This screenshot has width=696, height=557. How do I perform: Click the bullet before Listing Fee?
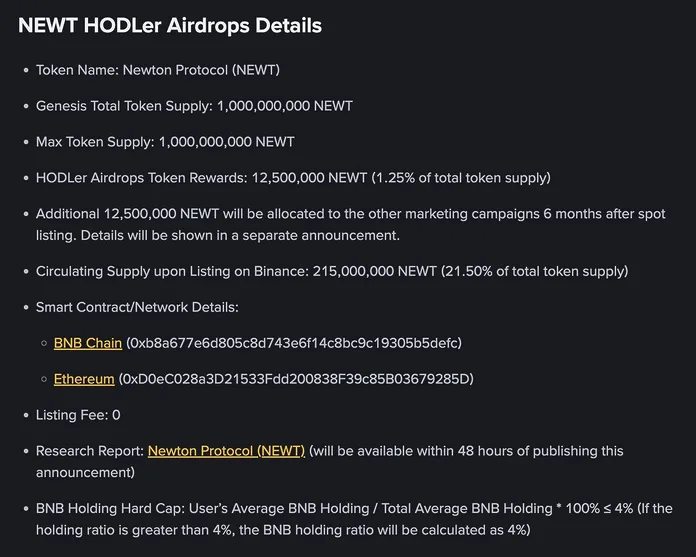tap(26, 415)
